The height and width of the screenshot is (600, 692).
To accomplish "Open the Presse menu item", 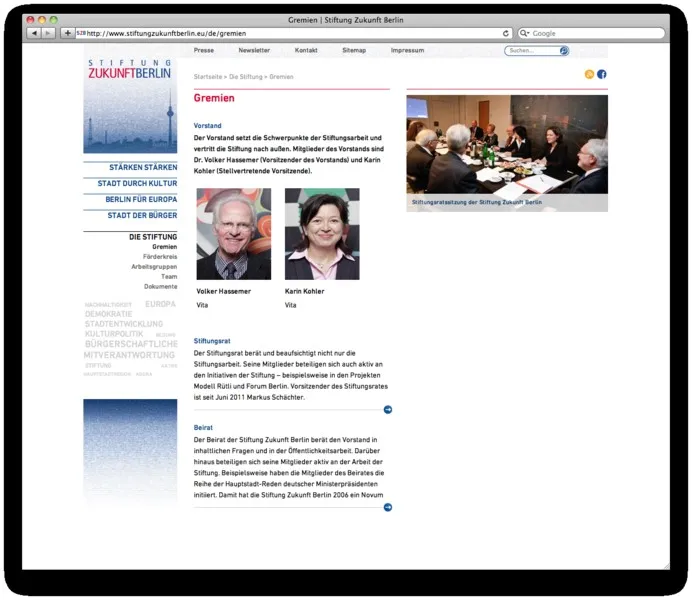I will [204, 50].
